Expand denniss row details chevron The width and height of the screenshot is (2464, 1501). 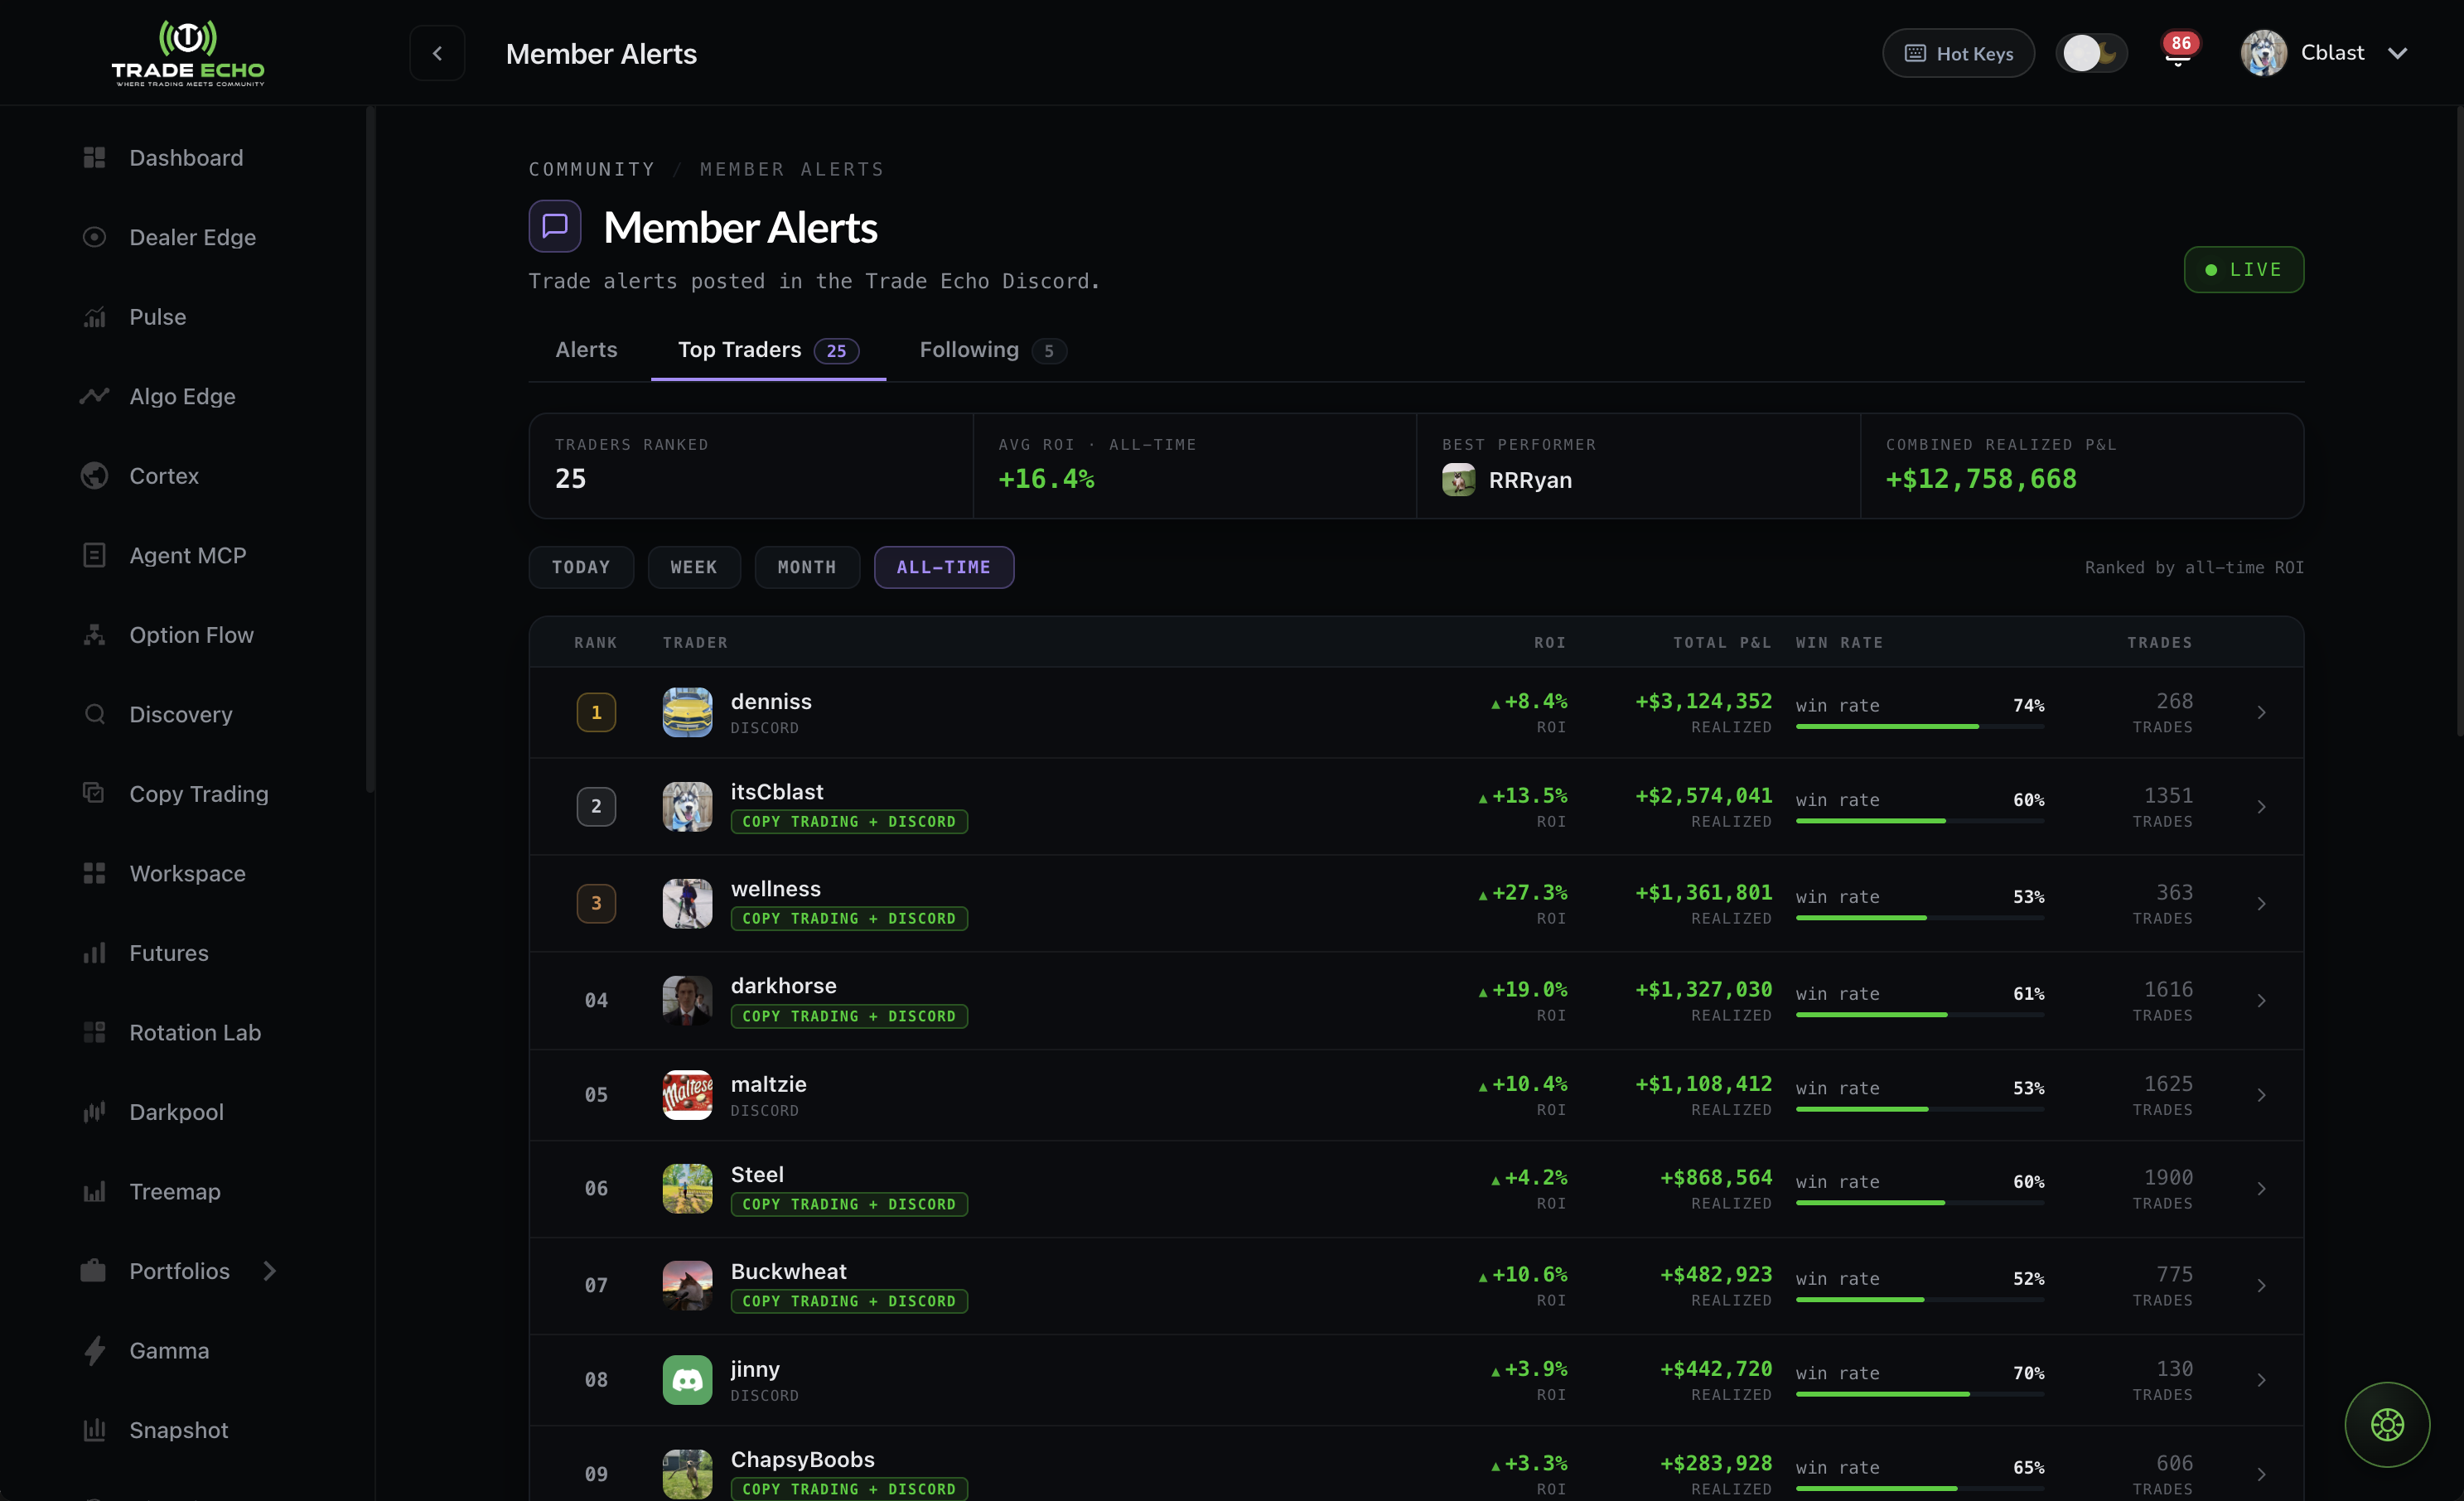[2261, 713]
